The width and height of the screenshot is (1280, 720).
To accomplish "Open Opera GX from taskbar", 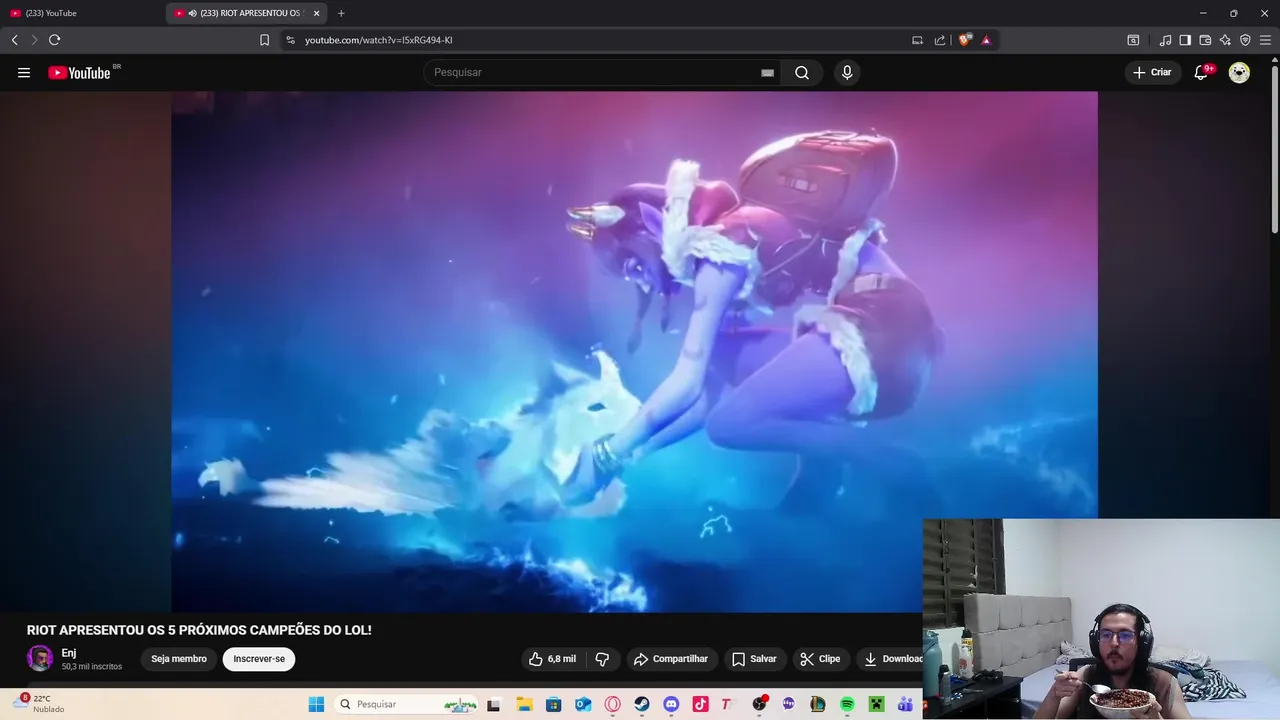I will pyautogui.click(x=612, y=704).
